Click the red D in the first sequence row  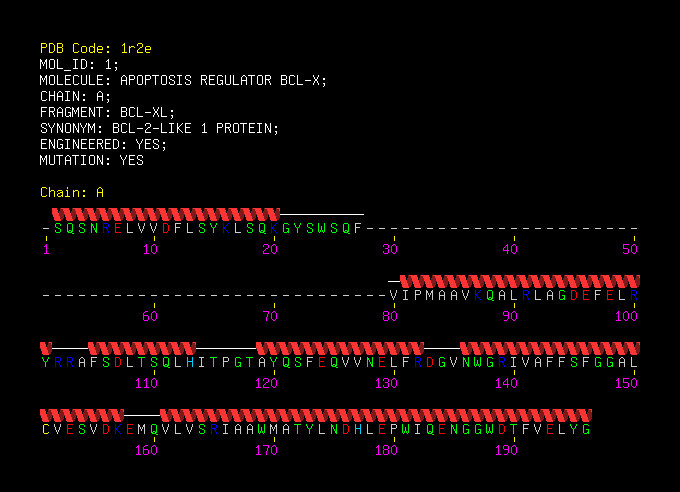166,228
